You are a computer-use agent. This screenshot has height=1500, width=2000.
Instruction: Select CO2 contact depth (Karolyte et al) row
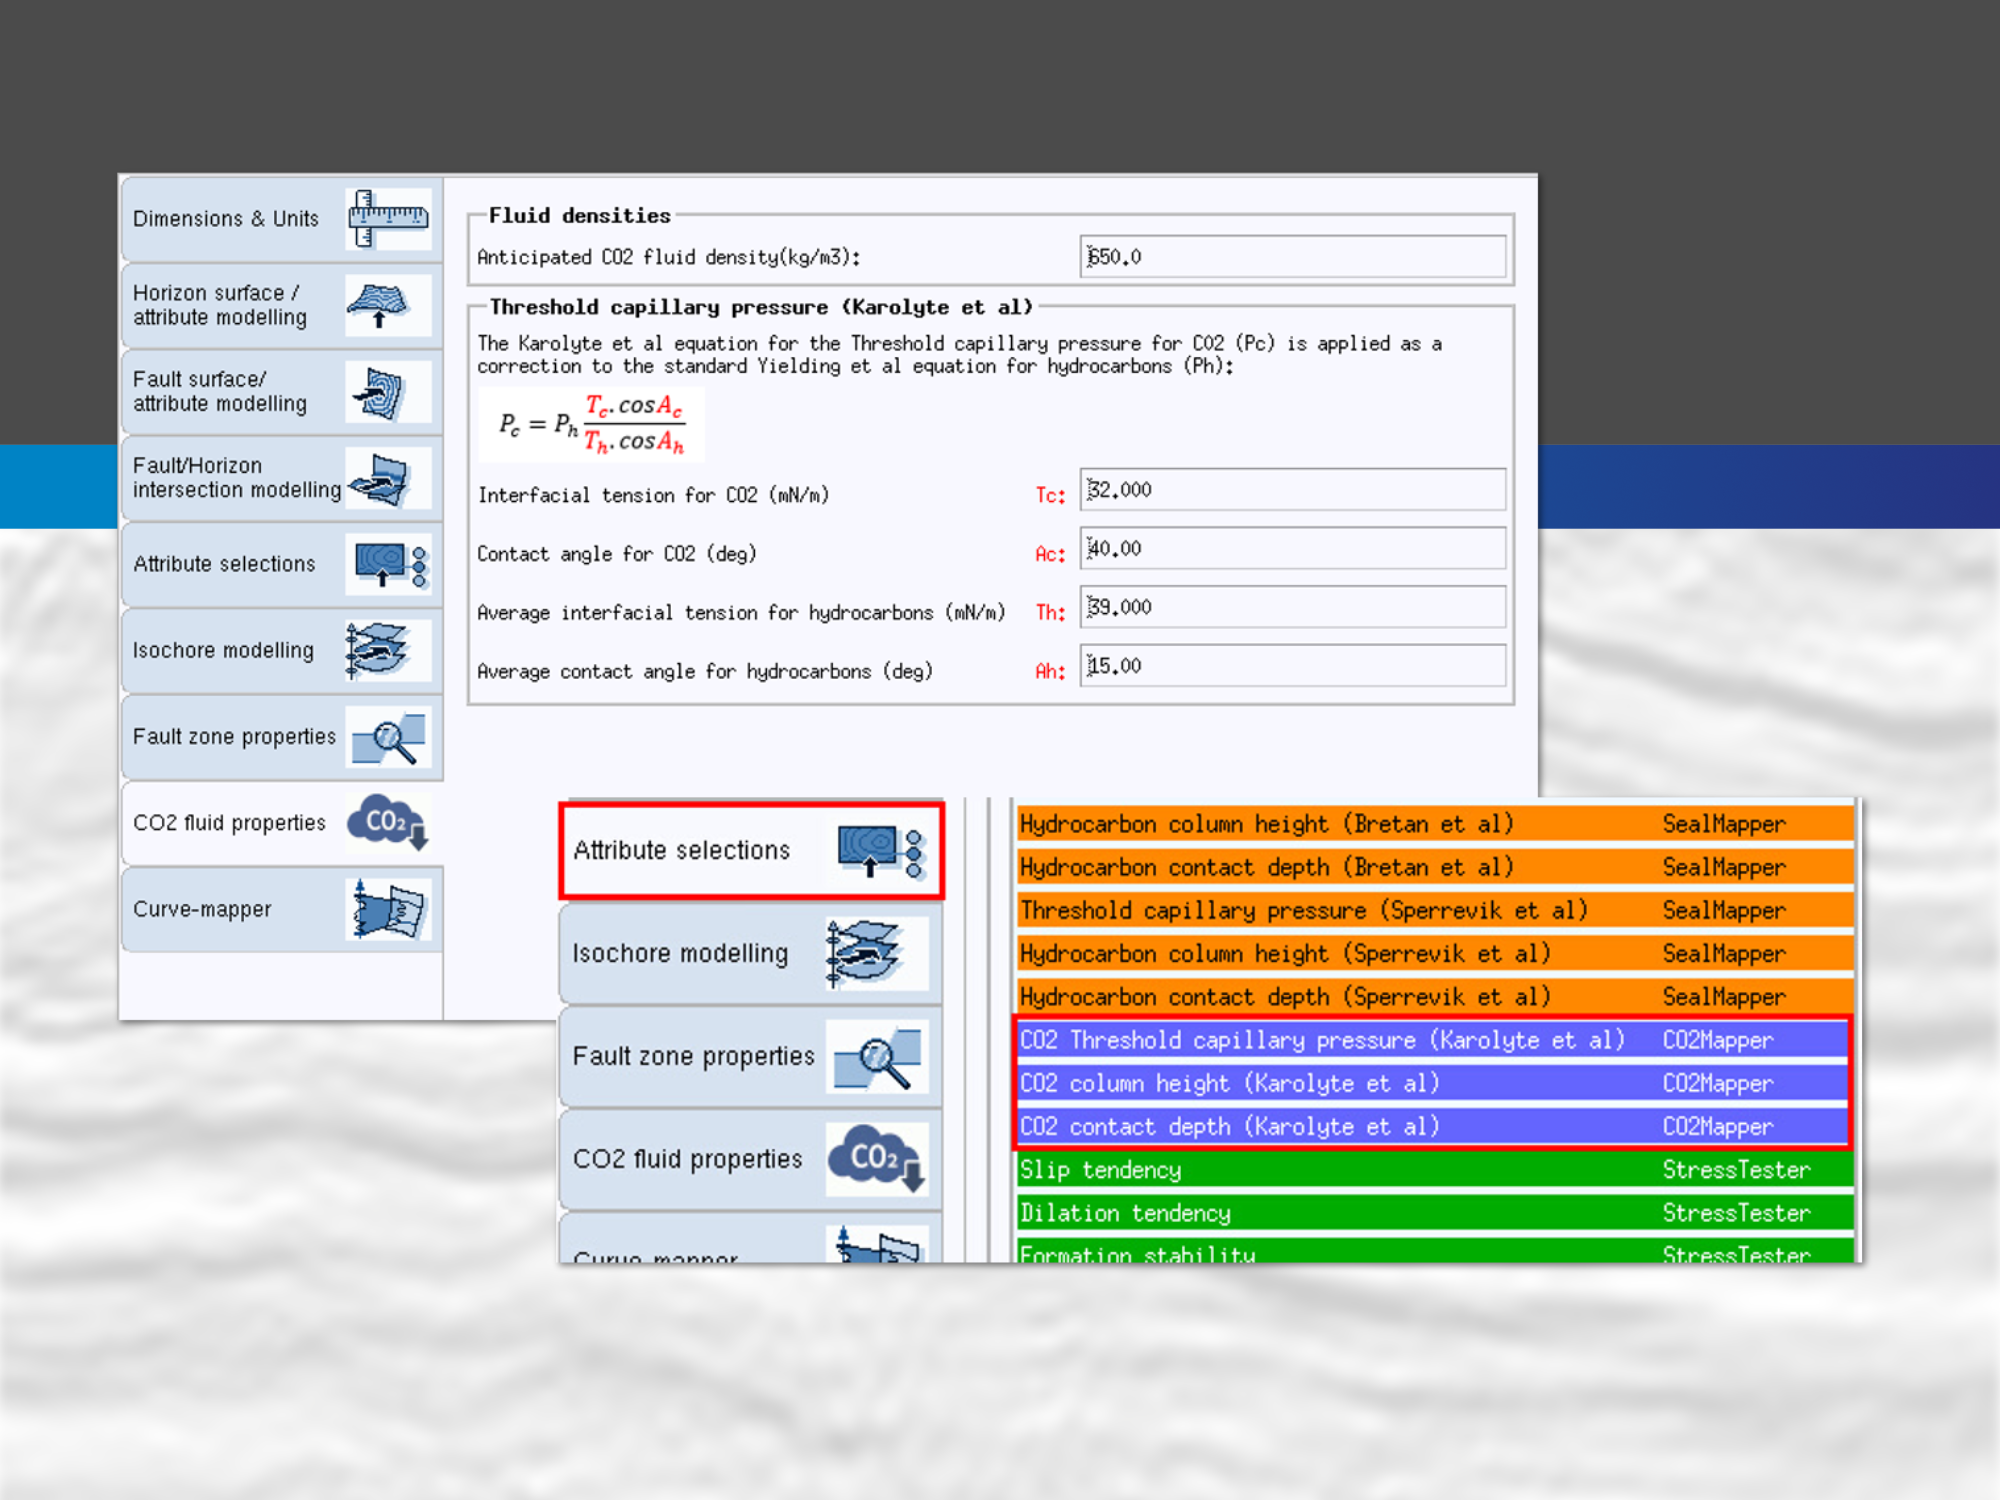click(1435, 1127)
